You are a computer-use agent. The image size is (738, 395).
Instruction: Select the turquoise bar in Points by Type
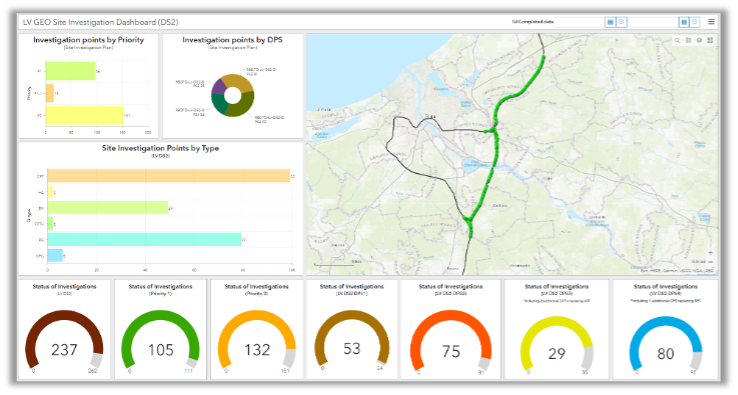pyautogui.click(x=144, y=239)
